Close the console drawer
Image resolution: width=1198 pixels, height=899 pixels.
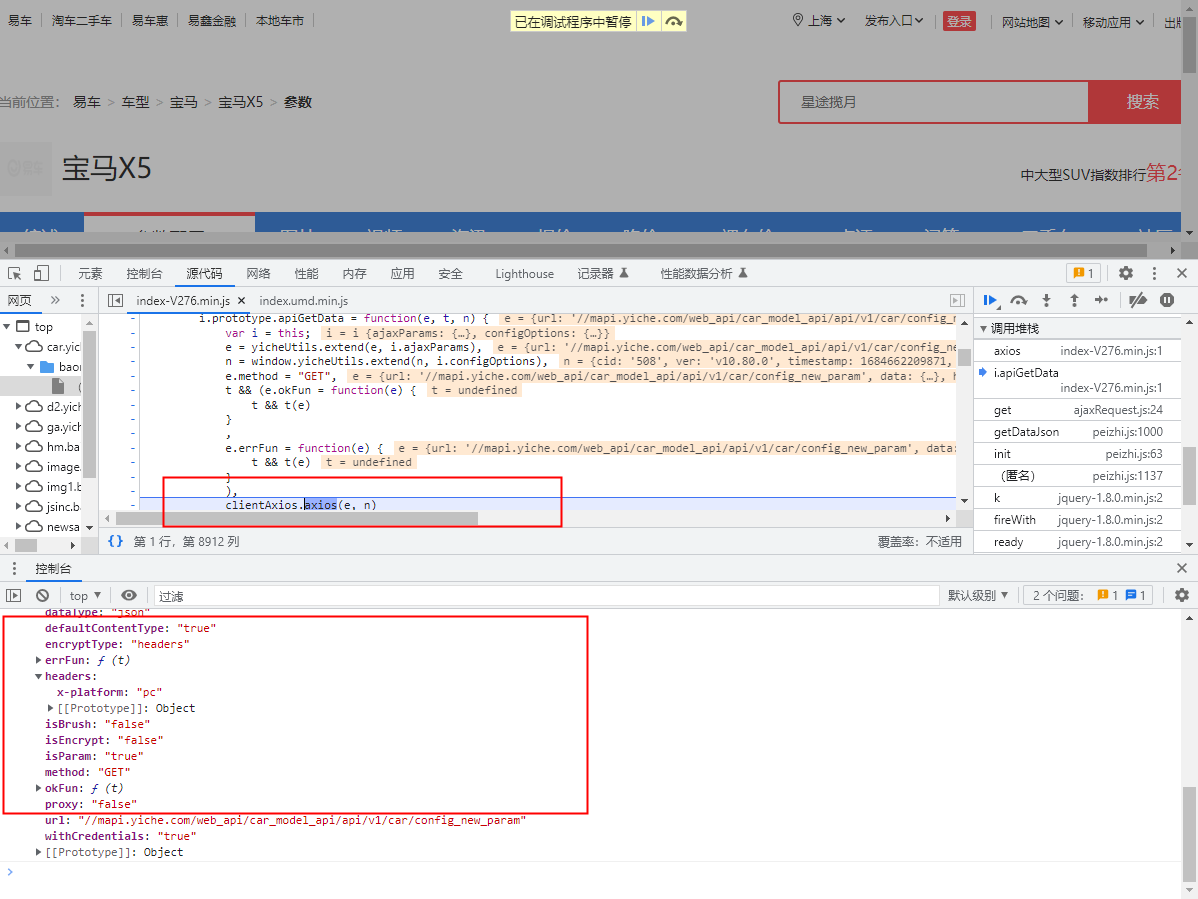point(1182,568)
